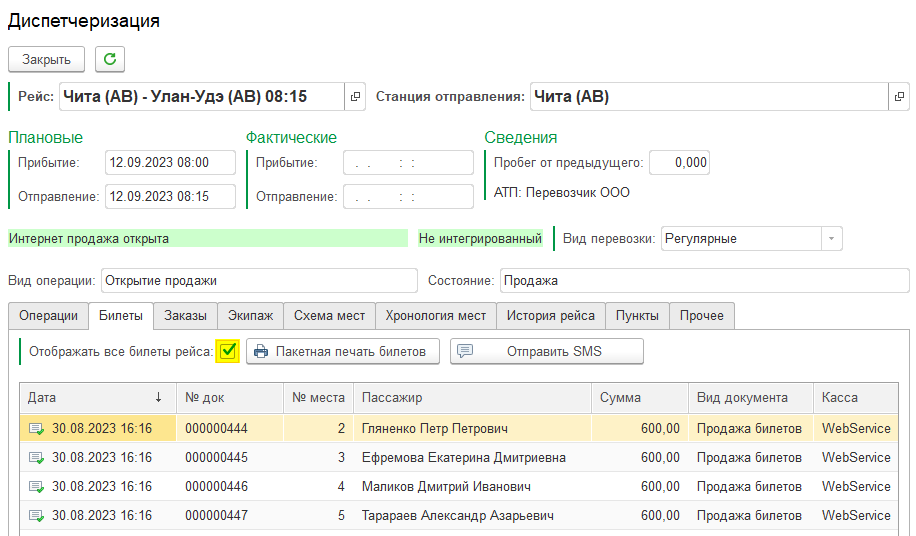This screenshot has width=916, height=536.
Task: Click the Пробег от предыдущего input field
Action: pos(679,163)
